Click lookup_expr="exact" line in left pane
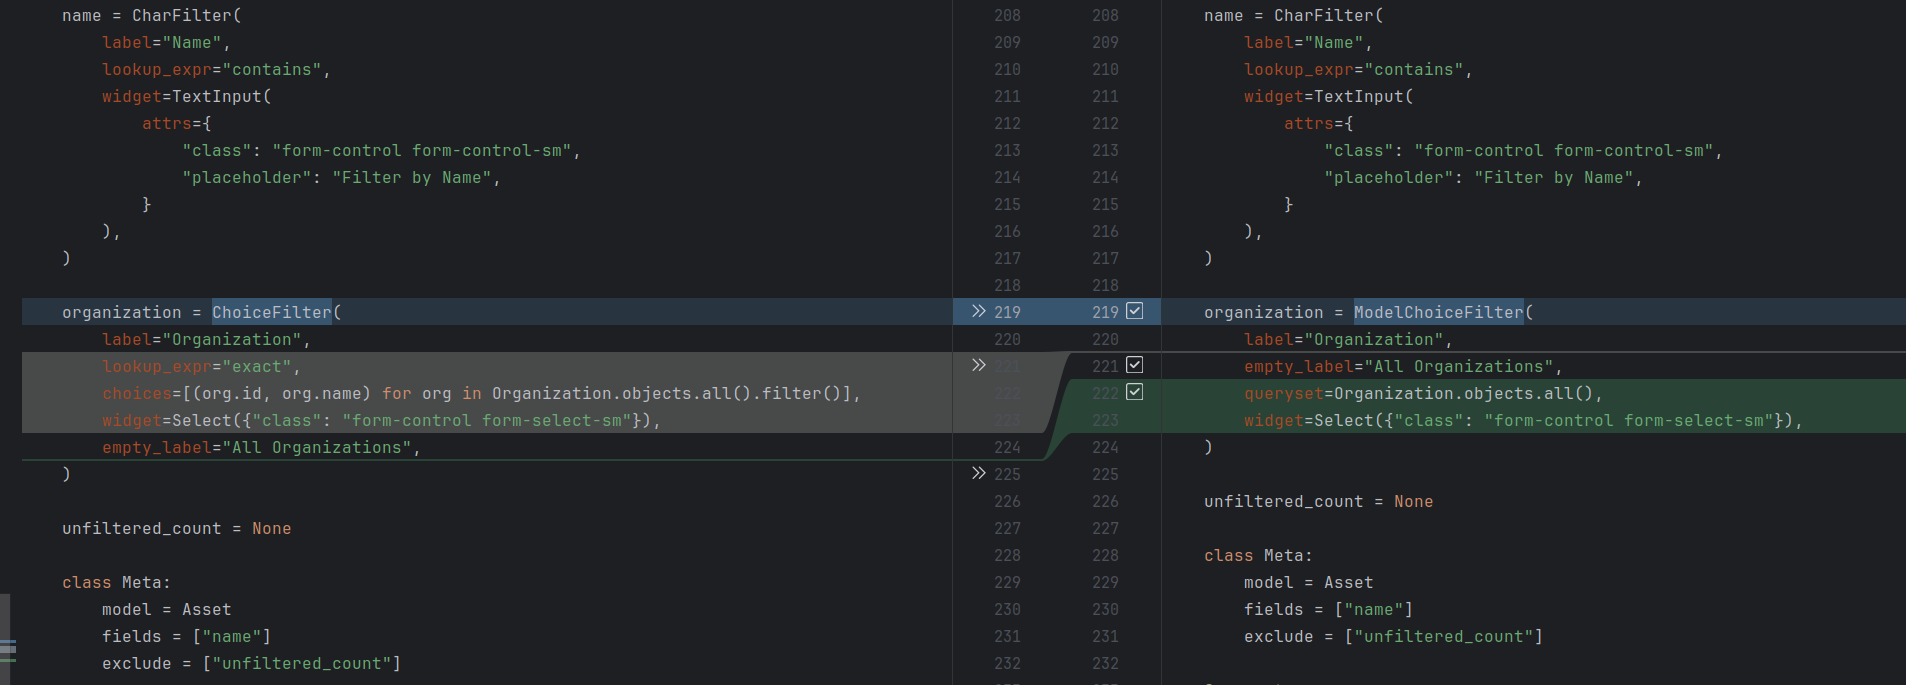Viewport: 1906px width, 685px height. [x=200, y=367]
